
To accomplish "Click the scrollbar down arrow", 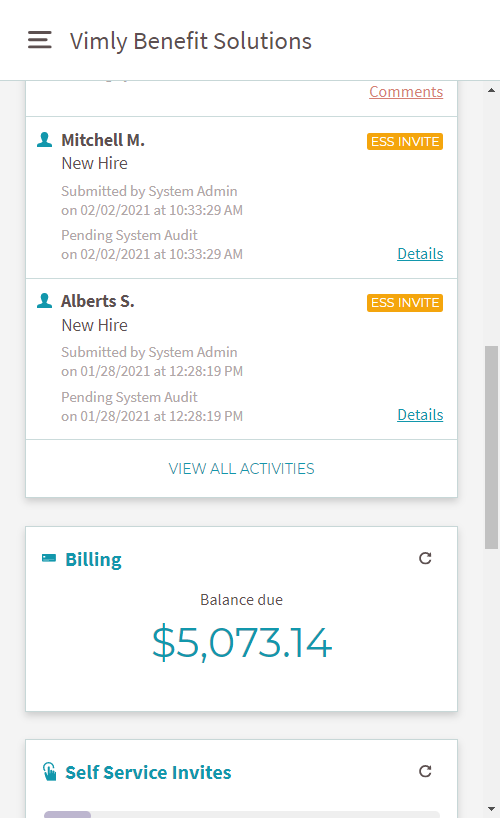I will click(491, 809).
